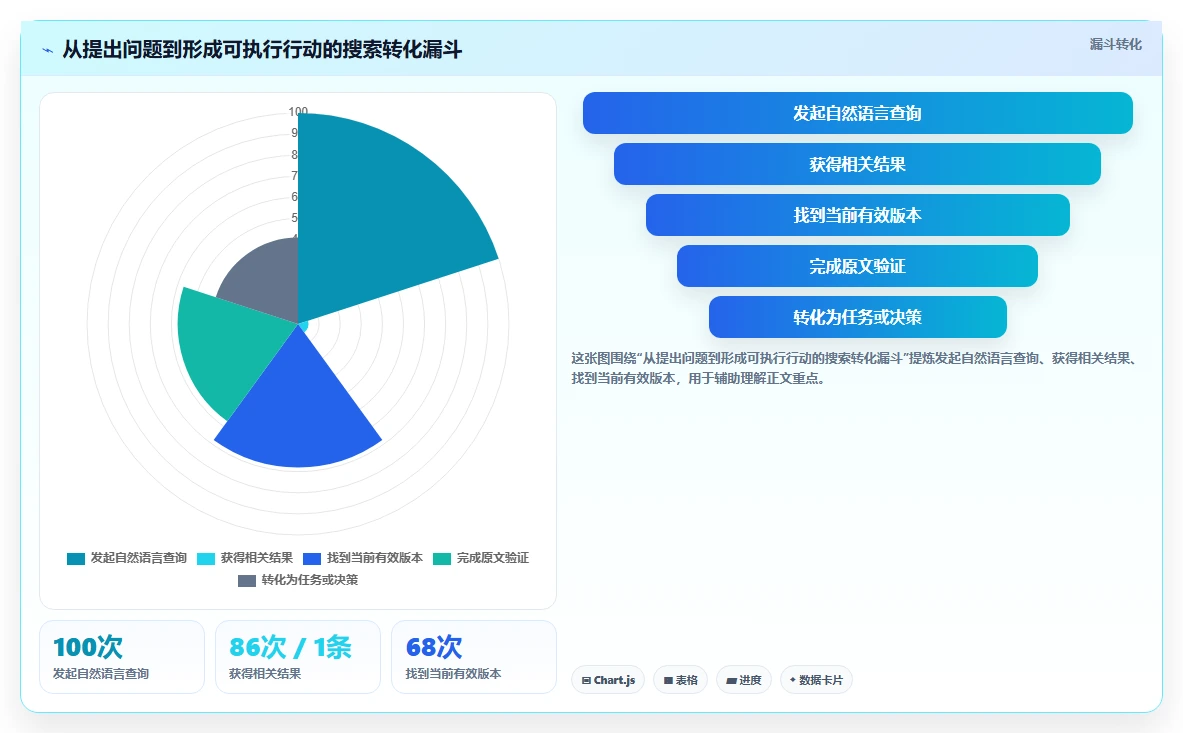Click the 找到当前有效版本 funnel bar

click(857, 215)
